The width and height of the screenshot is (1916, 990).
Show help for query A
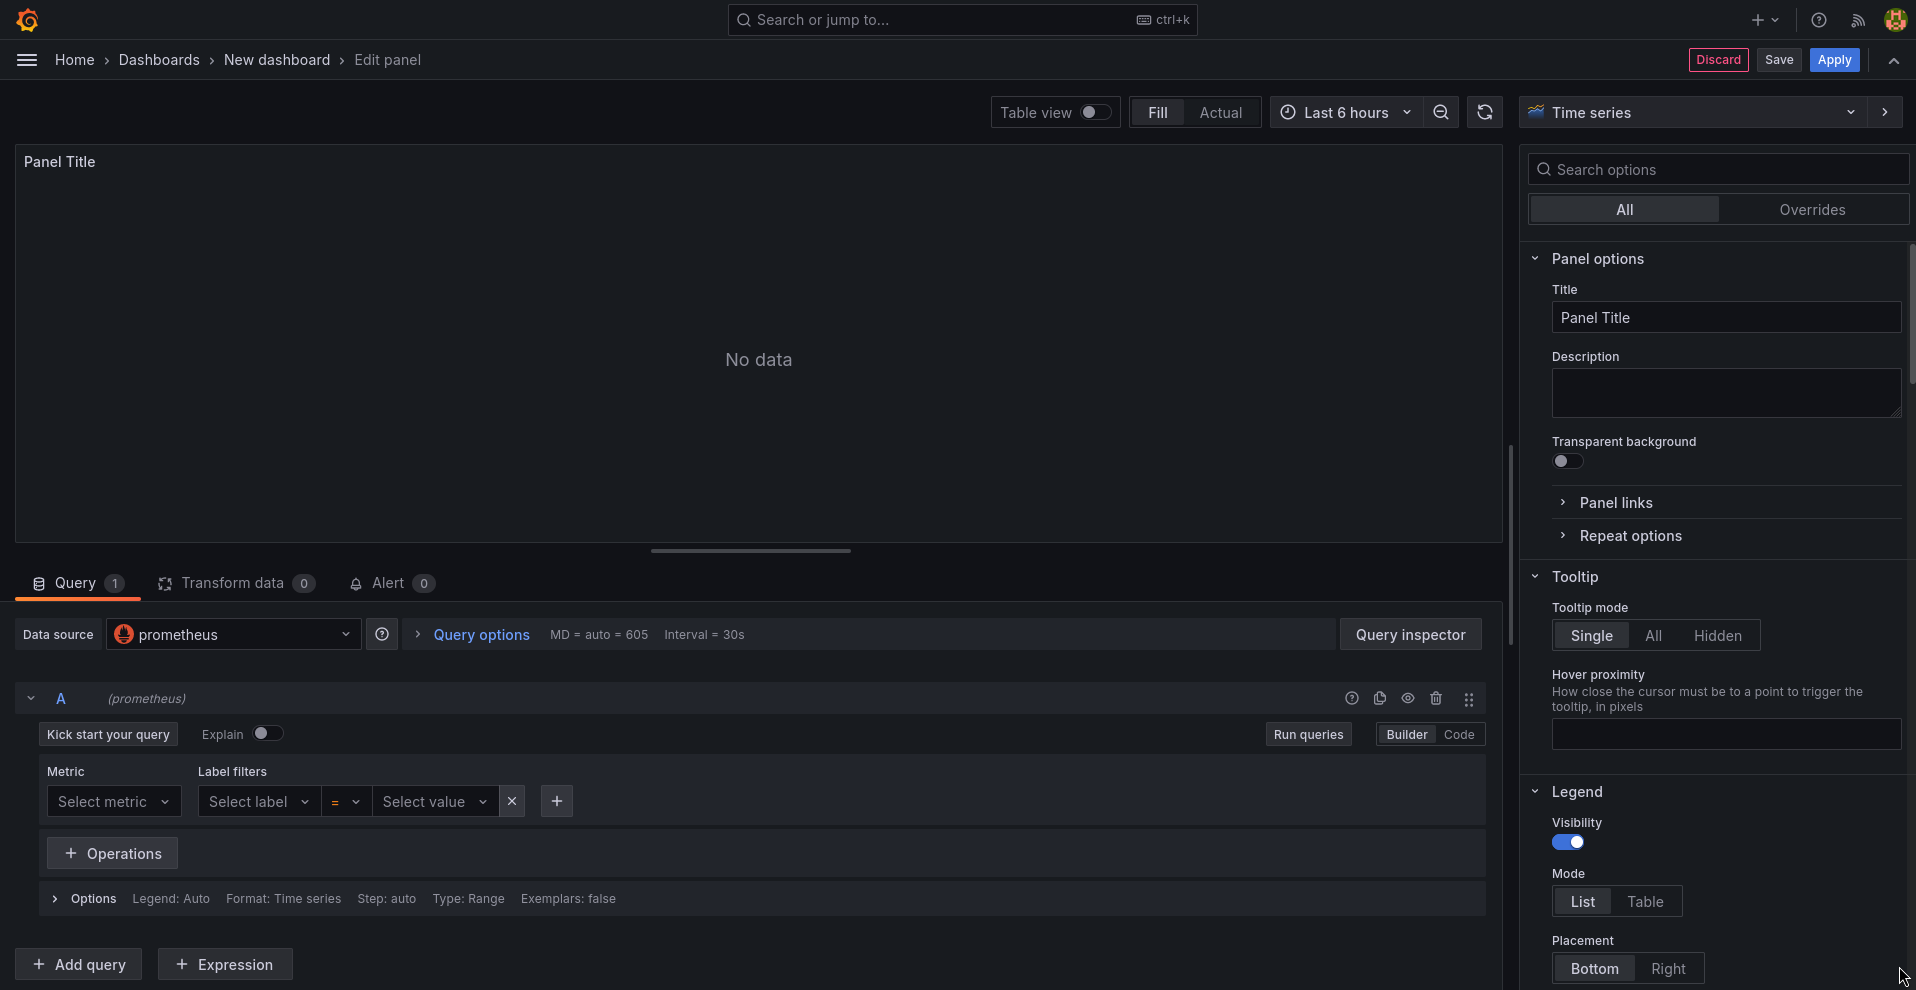(1352, 699)
